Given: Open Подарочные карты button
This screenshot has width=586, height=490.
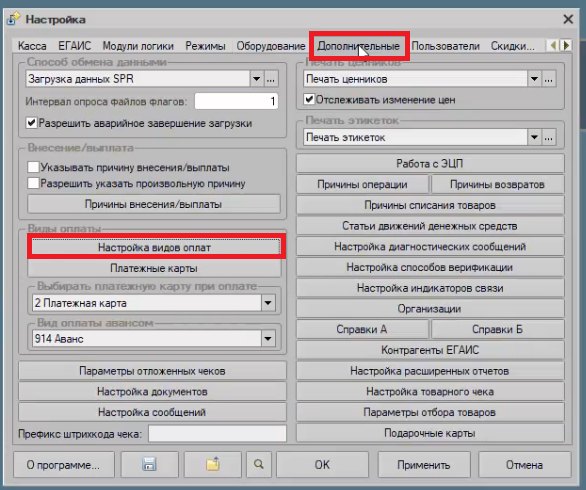Looking at the screenshot, I should [430, 433].
